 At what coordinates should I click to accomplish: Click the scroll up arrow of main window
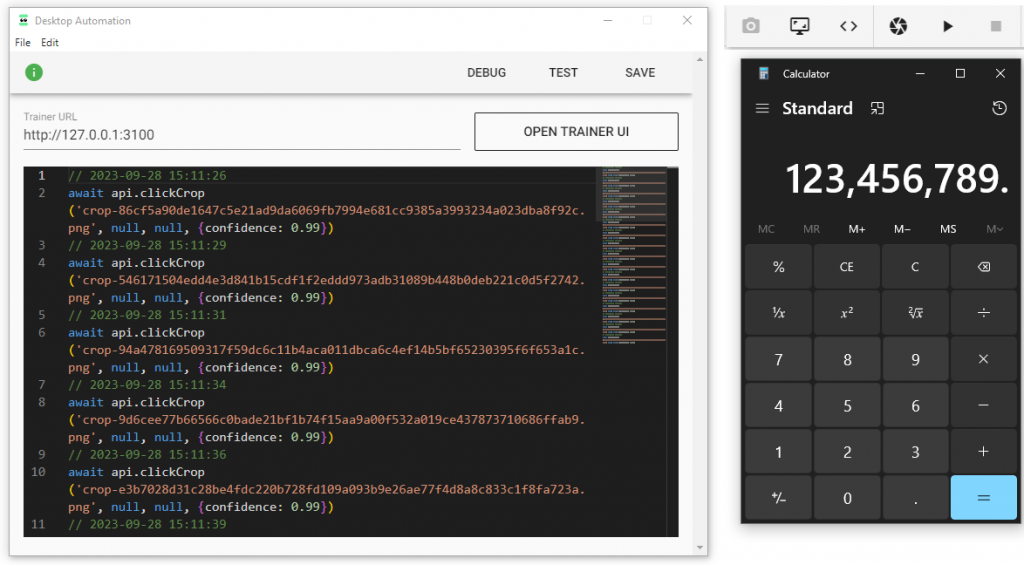pos(700,60)
